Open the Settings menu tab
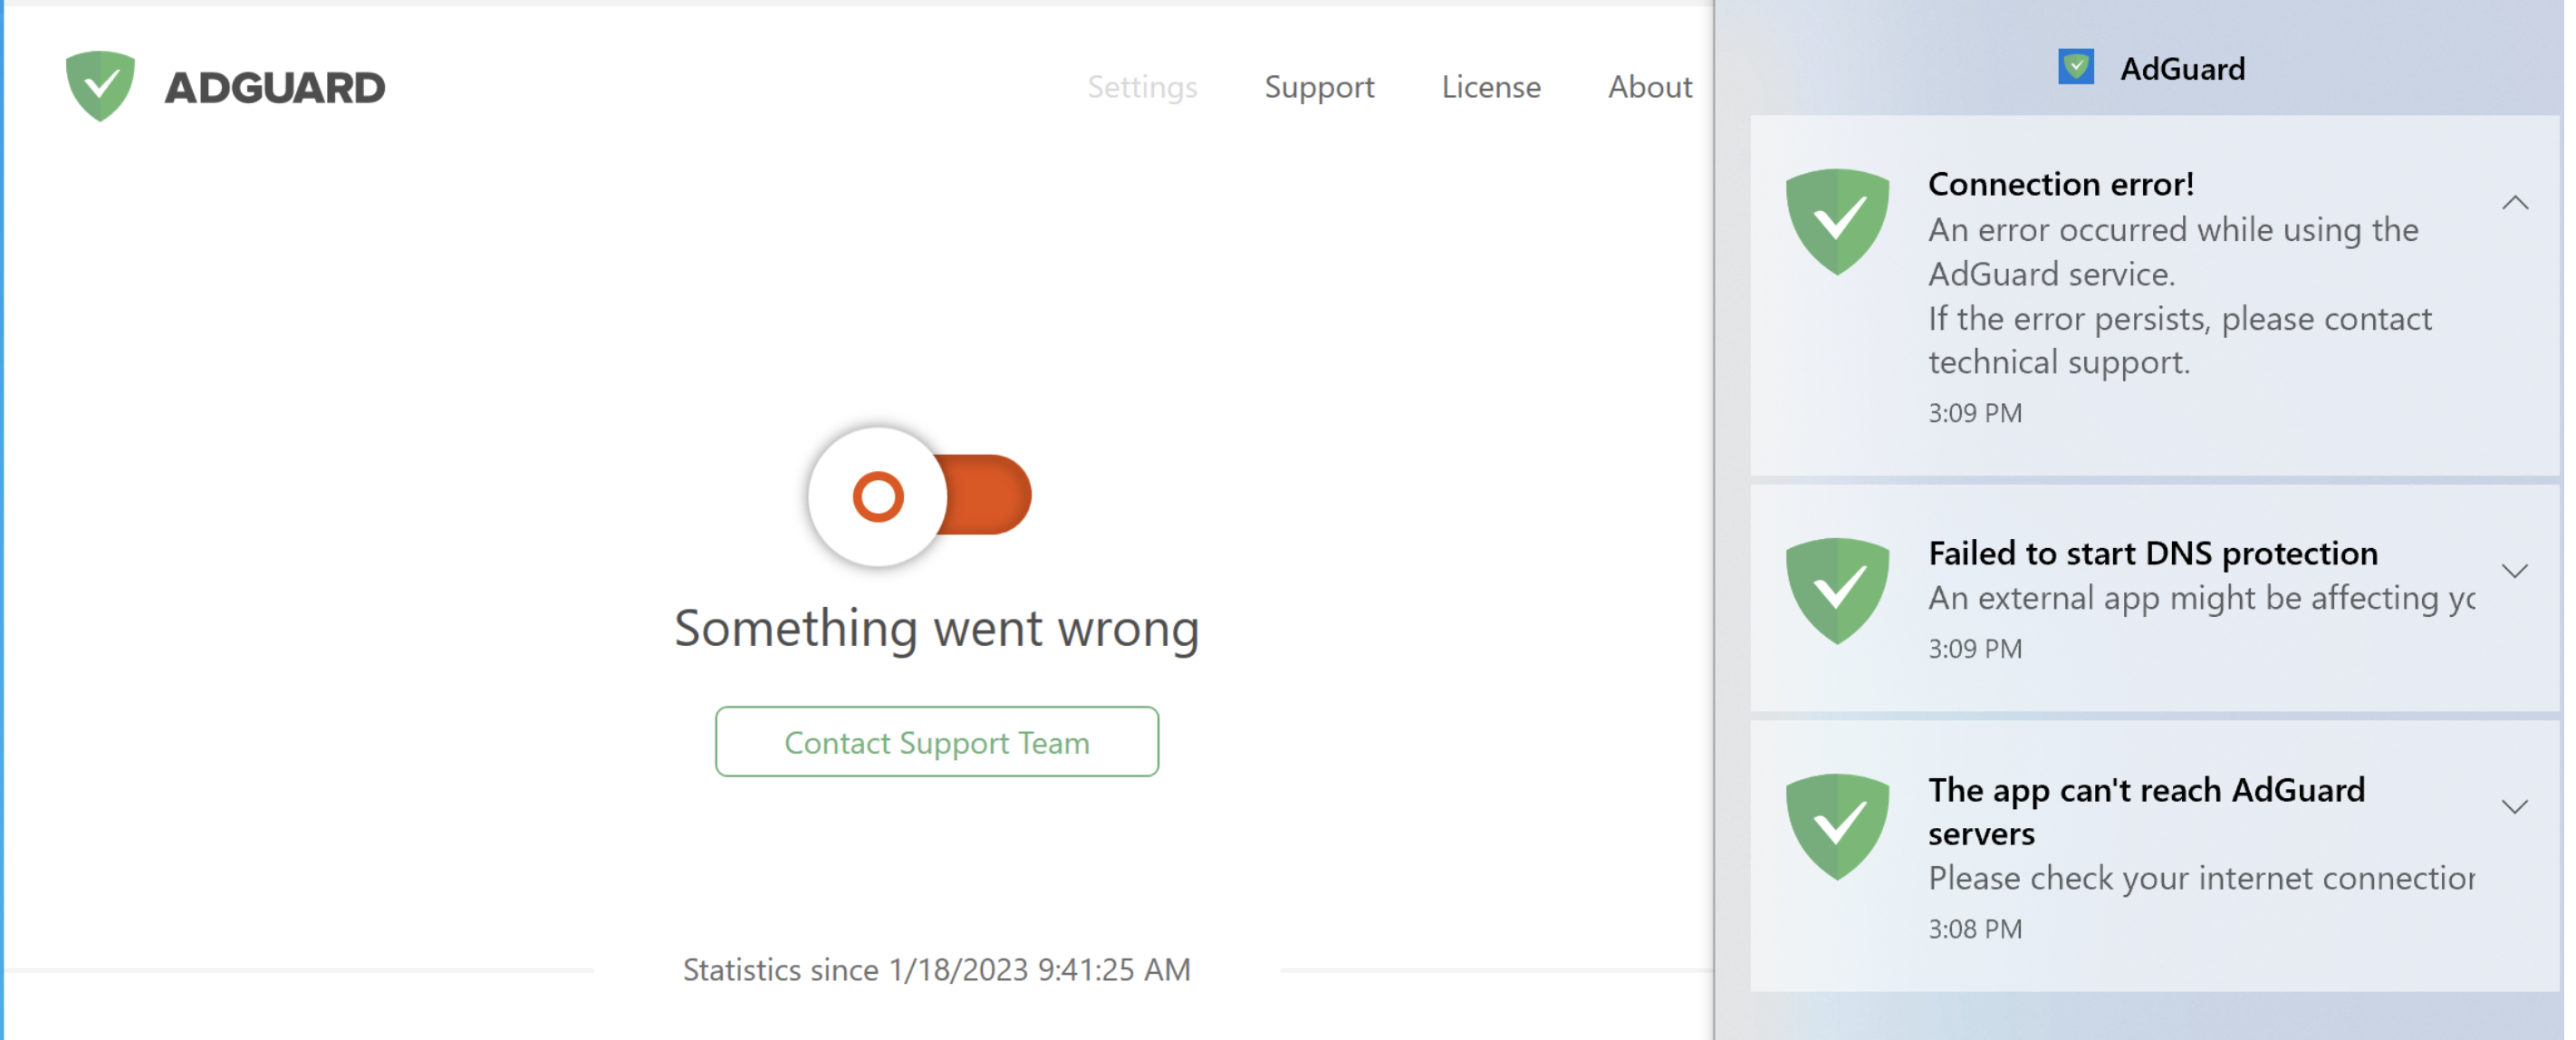This screenshot has height=1040, width=2576. pos(1143,85)
